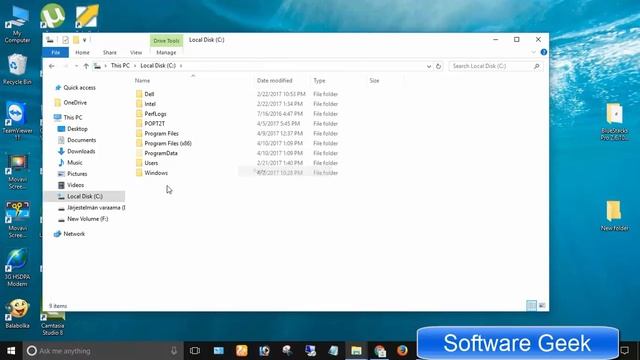The width and height of the screenshot is (640, 360).
Task: Sort by the Name column header
Action: pos(142,81)
